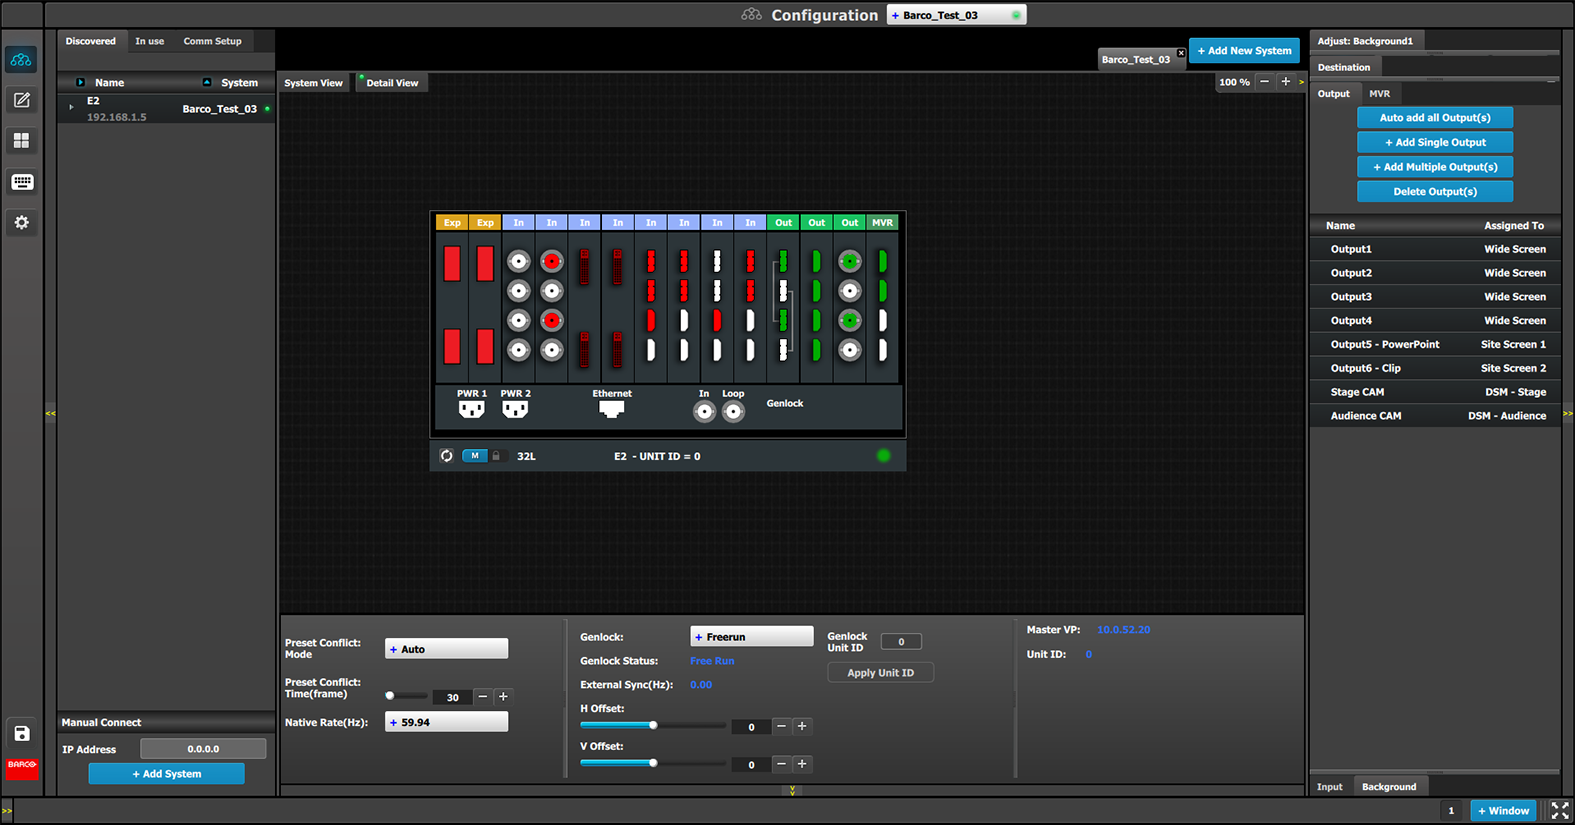Screen dimensions: 1575x825
Task: Open the Output tab
Action: coord(1333,93)
